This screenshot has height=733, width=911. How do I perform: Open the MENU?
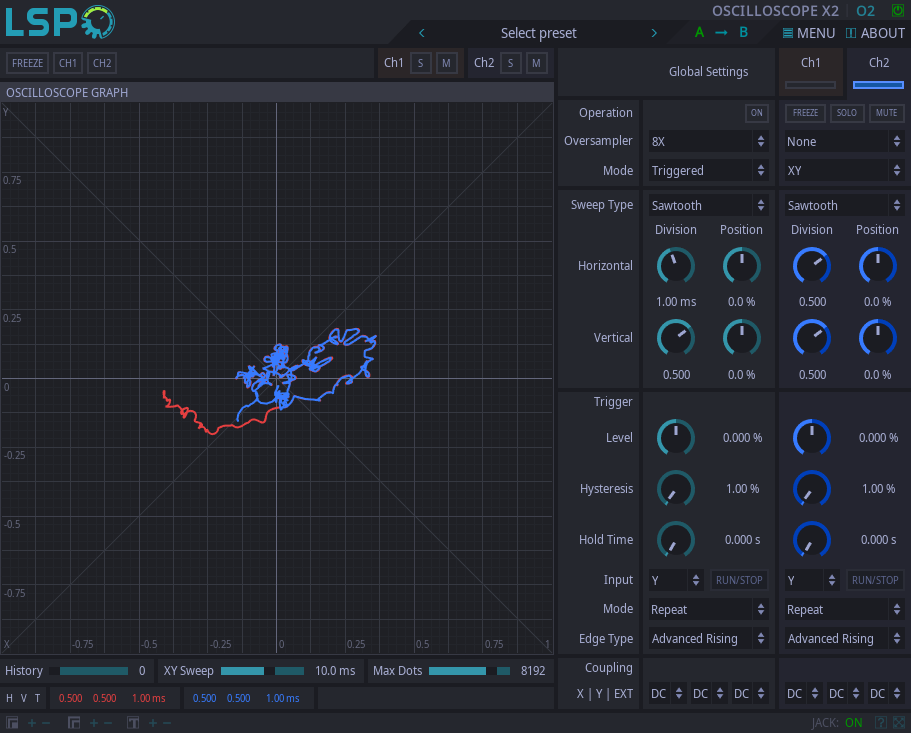click(x=809, y=33)
